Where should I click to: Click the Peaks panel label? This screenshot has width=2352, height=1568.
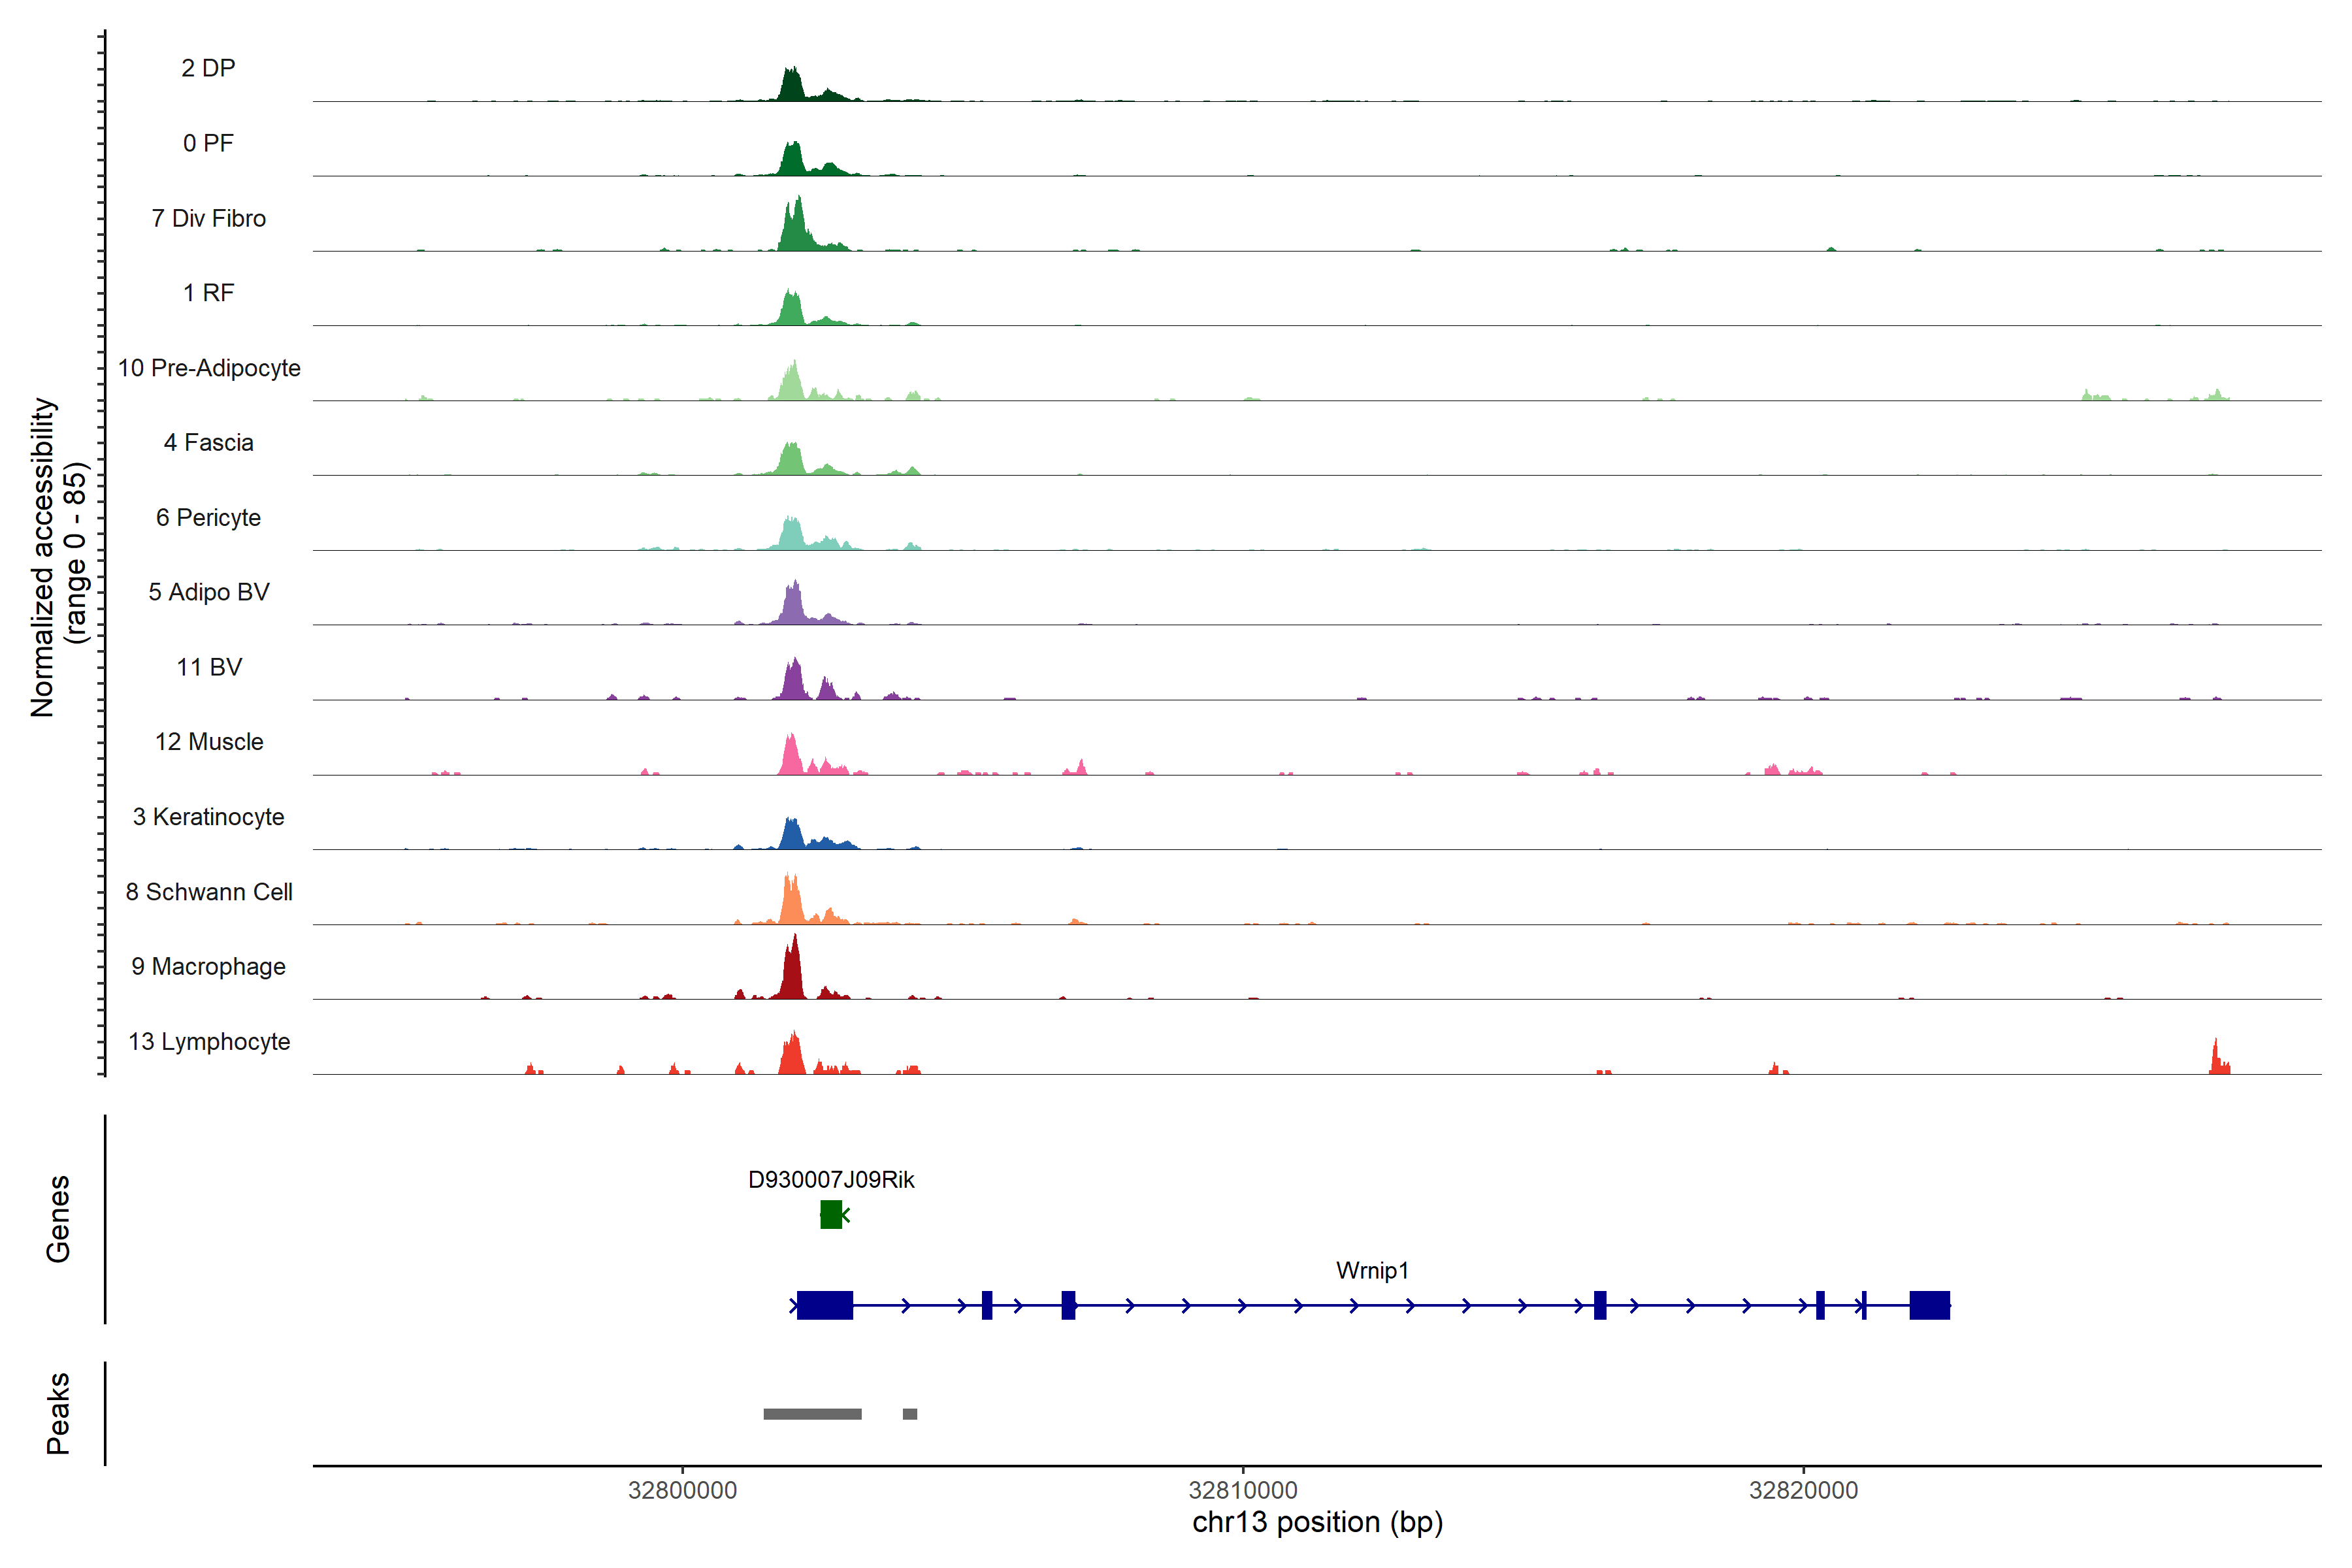(58, 1413)
